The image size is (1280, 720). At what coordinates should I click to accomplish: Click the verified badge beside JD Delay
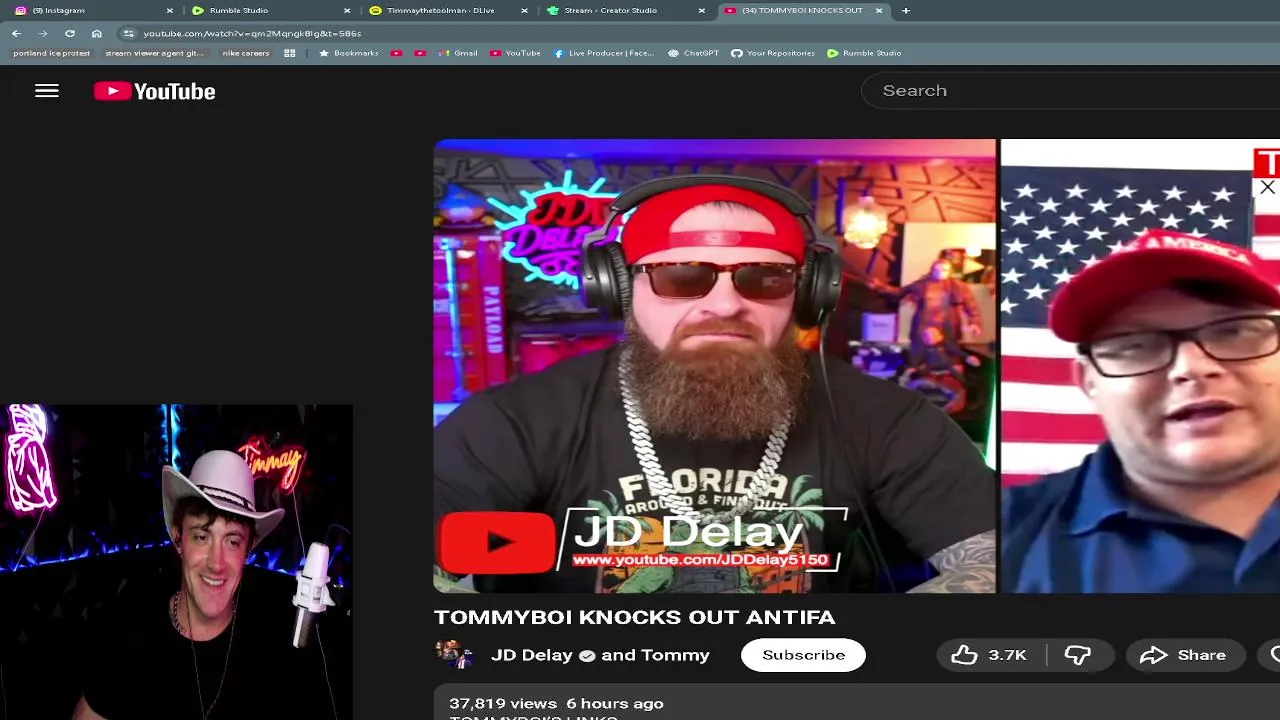587,656
